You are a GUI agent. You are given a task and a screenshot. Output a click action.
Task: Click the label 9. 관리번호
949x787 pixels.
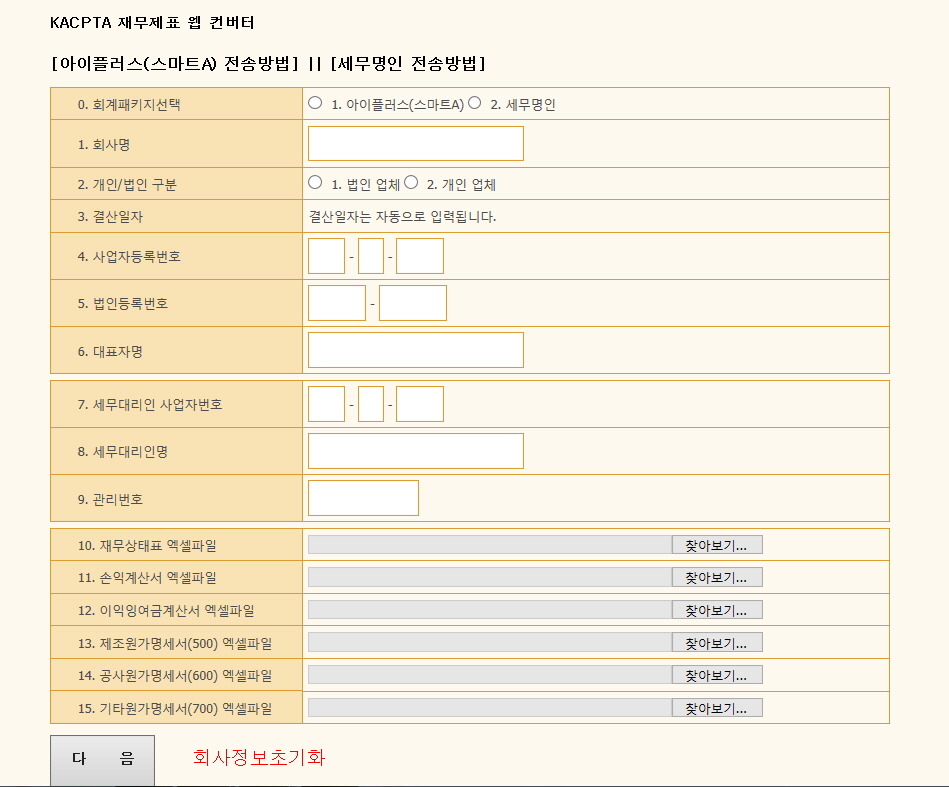[110, 499]
